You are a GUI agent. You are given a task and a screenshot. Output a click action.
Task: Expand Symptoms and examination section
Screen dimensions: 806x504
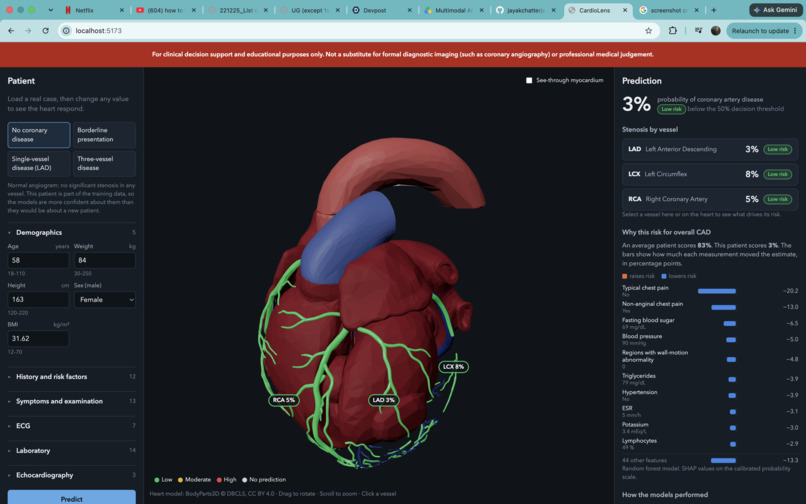[x=71, y=401]
